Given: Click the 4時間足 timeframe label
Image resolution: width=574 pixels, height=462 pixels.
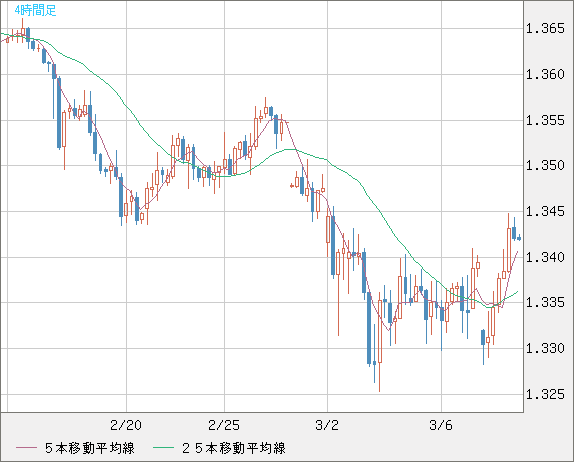Looking at the screenshot, I should (36, 10).
